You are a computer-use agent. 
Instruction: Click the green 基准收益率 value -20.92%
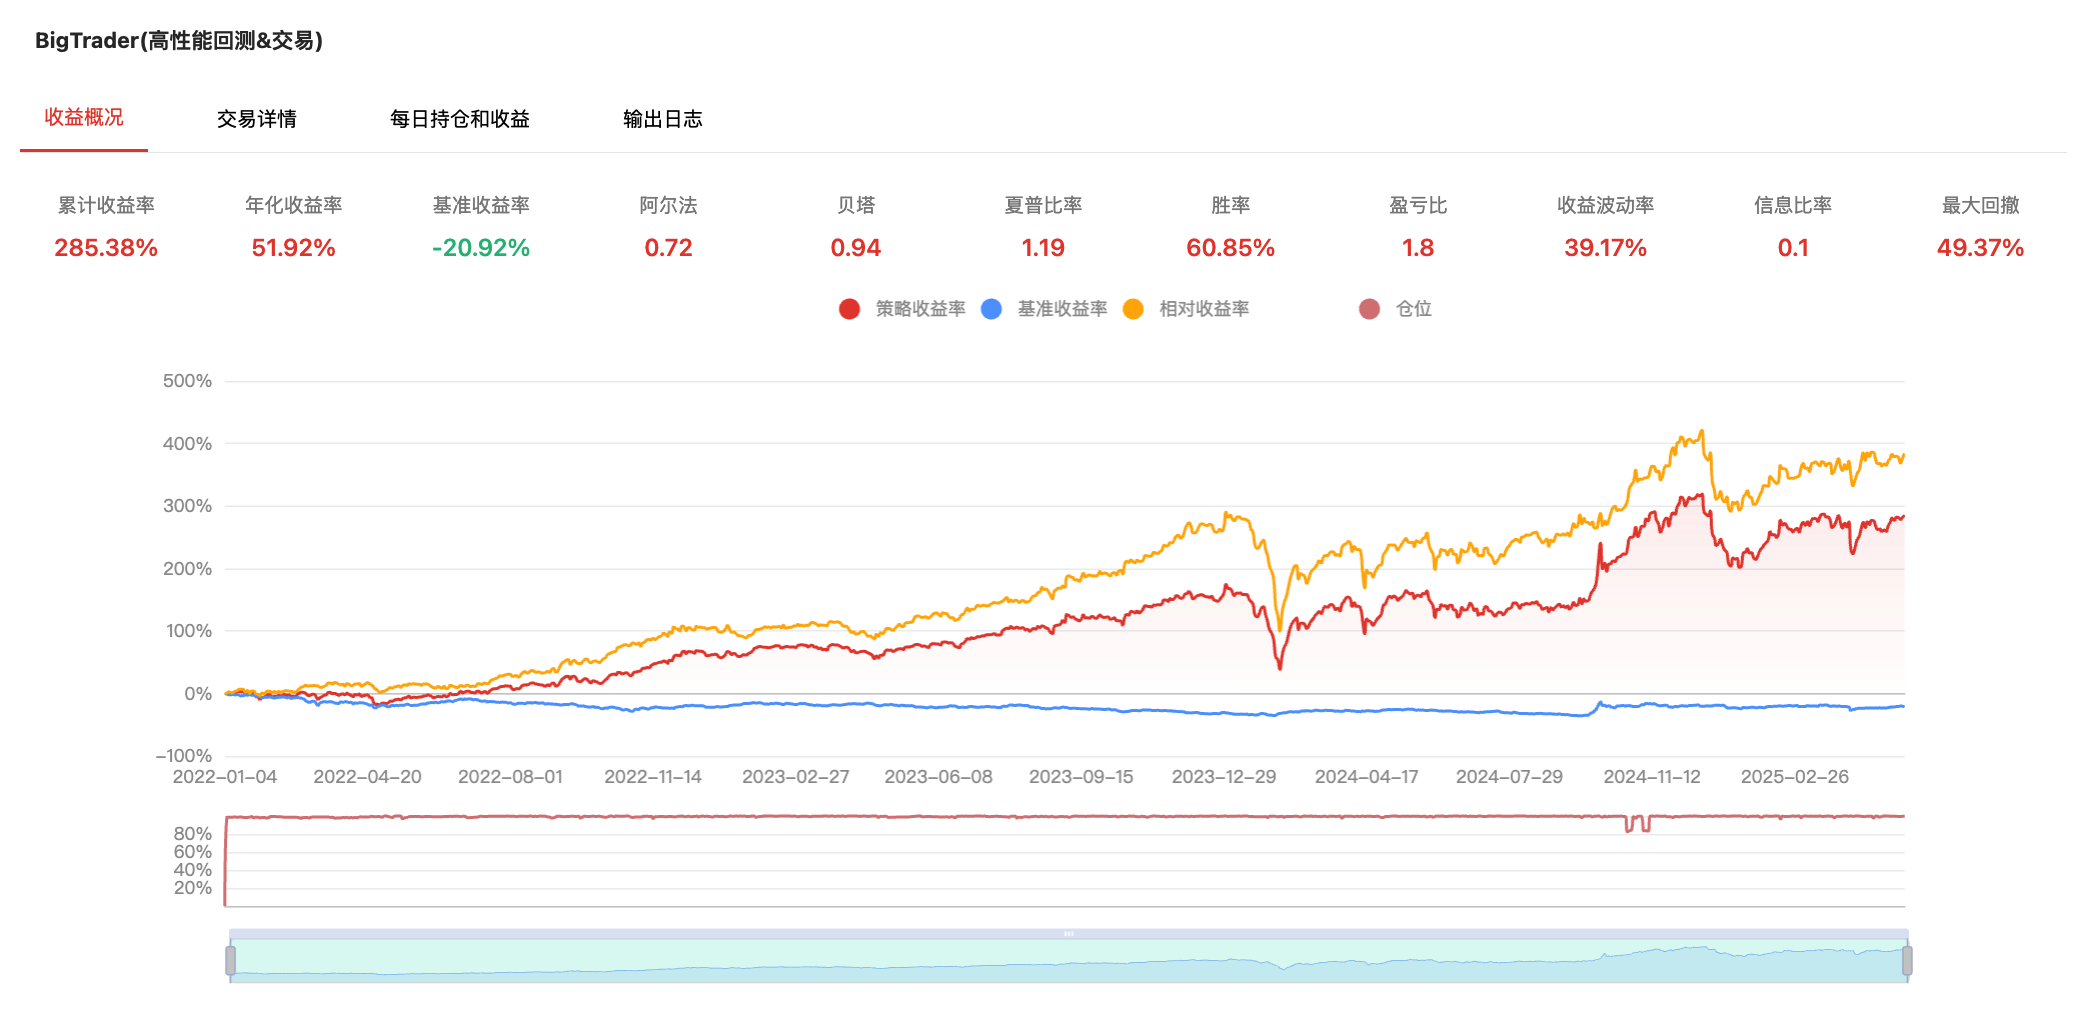coord(481,248)
